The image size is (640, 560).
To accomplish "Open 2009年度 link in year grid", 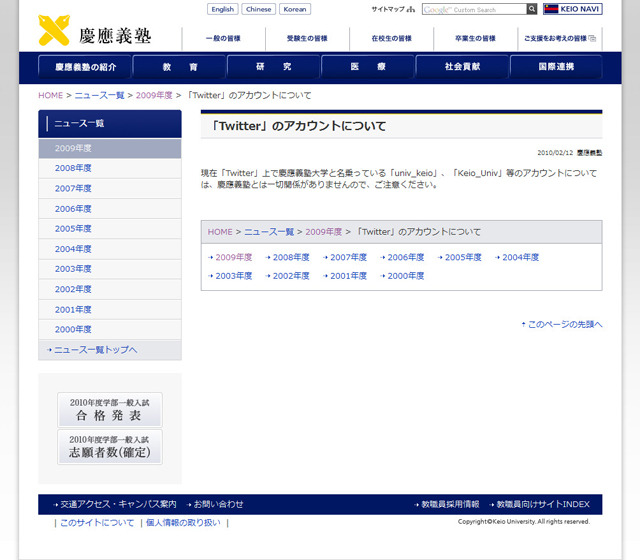I will point(233,258).
